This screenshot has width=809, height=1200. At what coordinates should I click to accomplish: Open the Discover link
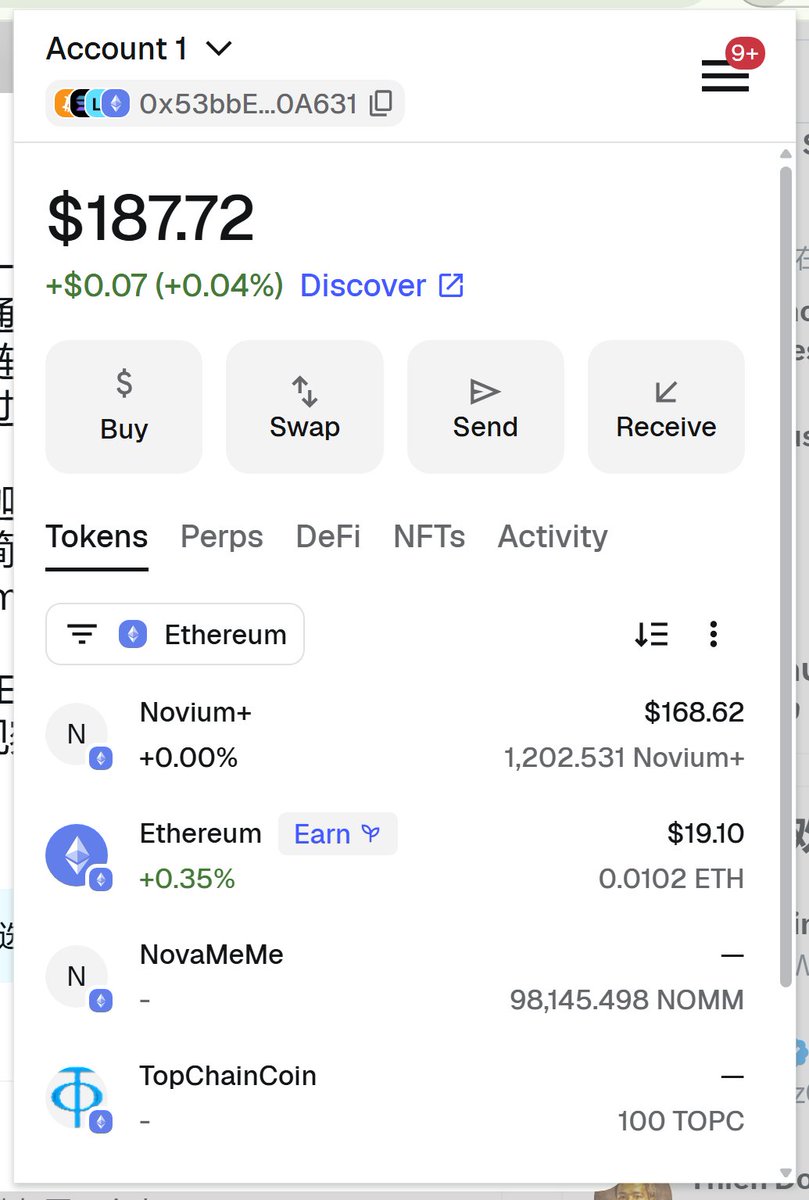(382, 286)
